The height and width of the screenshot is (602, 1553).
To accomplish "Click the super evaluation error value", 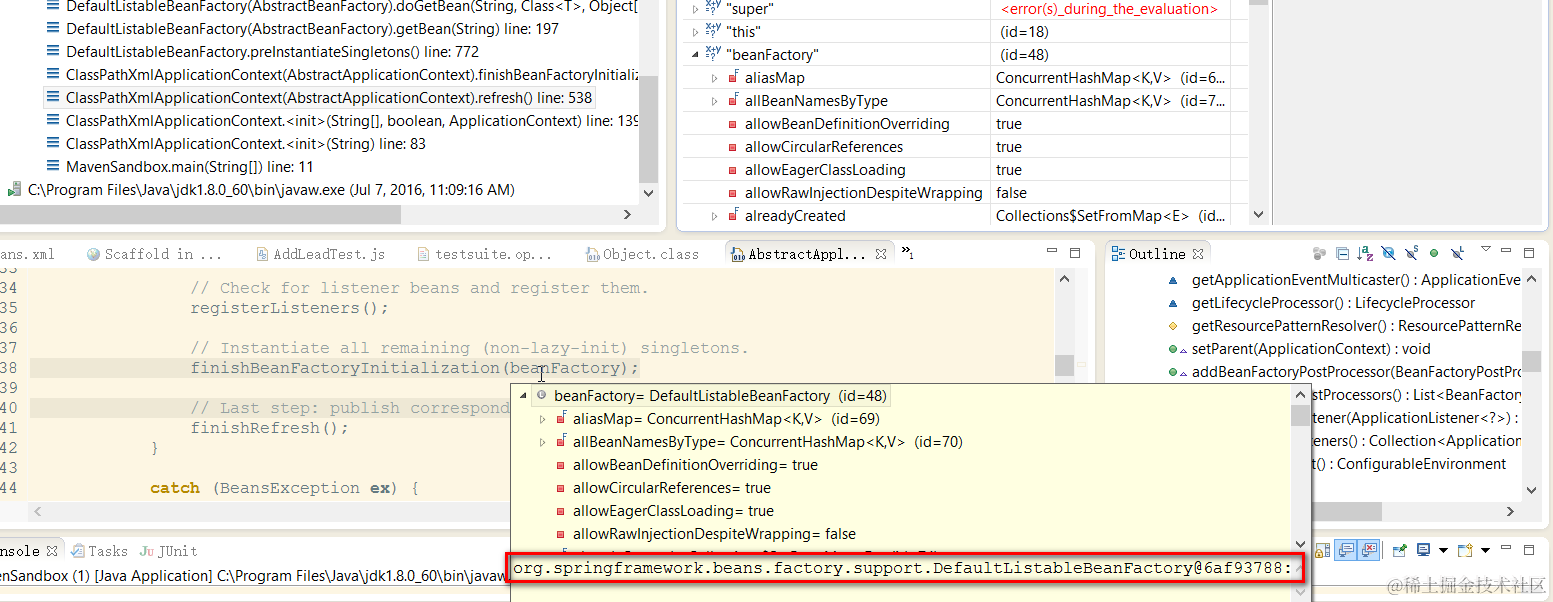I will 1109,9.
